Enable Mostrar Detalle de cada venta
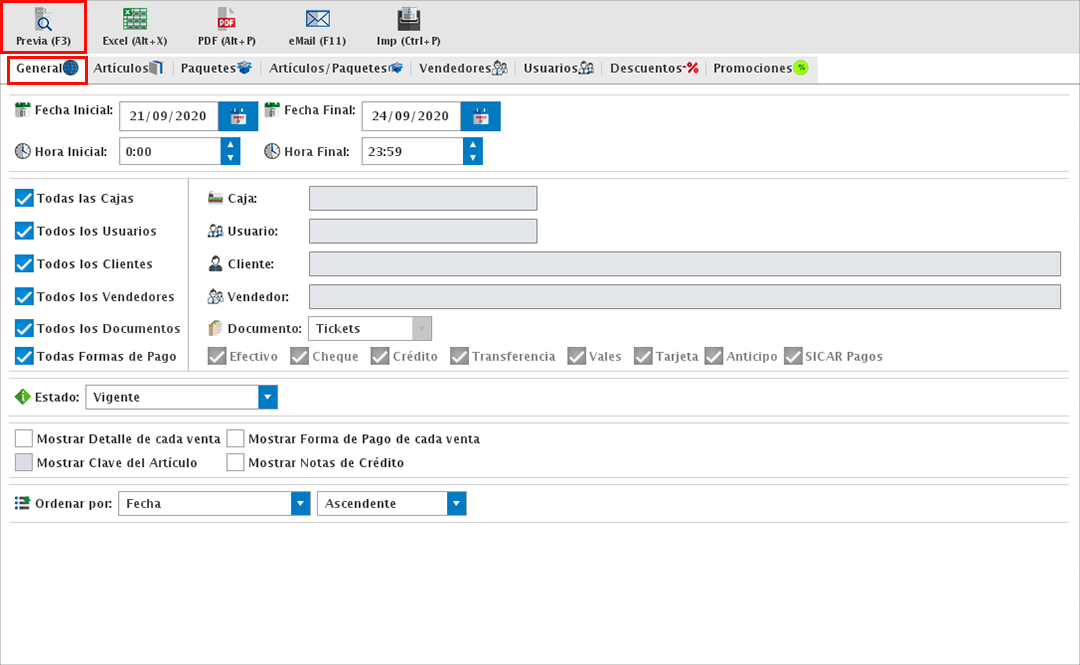Screen dimensions: 1080x665 [24, 438]
